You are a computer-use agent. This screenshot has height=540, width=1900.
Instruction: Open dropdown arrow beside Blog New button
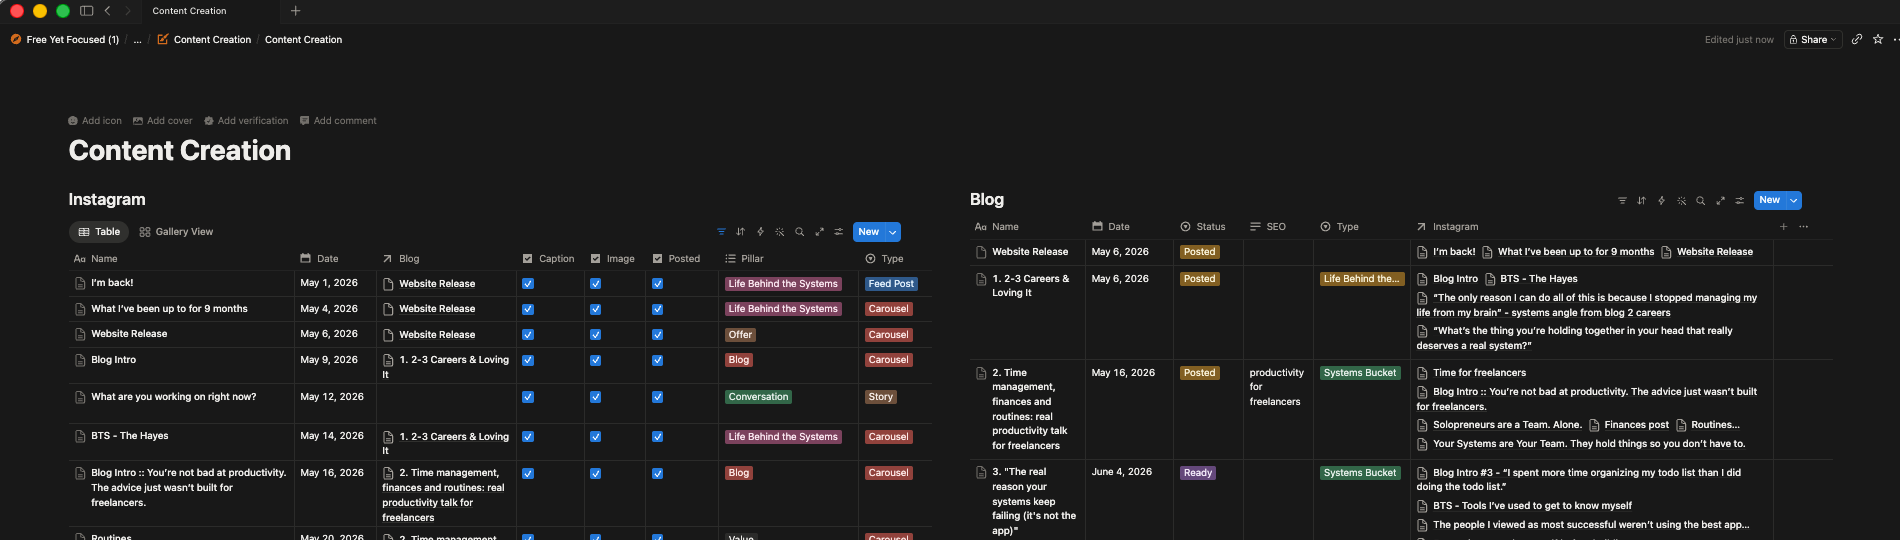click(x=1794, y=201)
